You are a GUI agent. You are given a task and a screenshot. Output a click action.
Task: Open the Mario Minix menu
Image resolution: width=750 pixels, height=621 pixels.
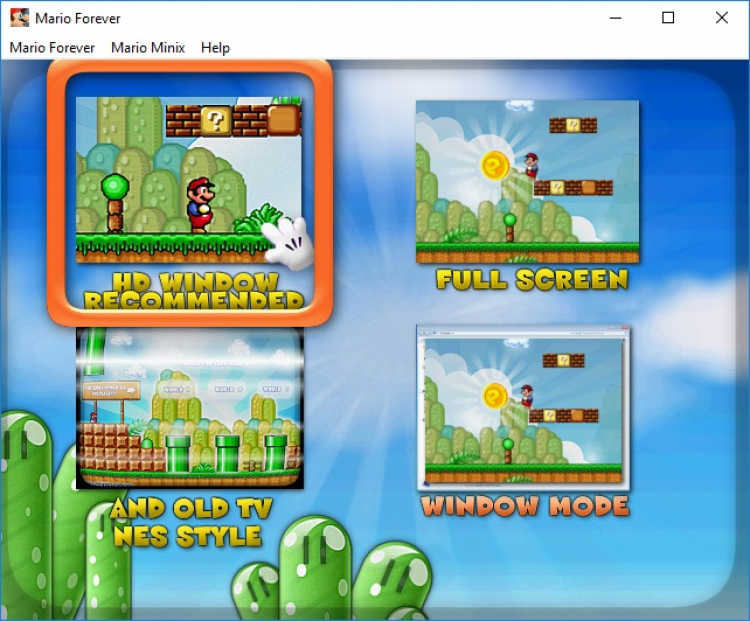click(148, 48)
